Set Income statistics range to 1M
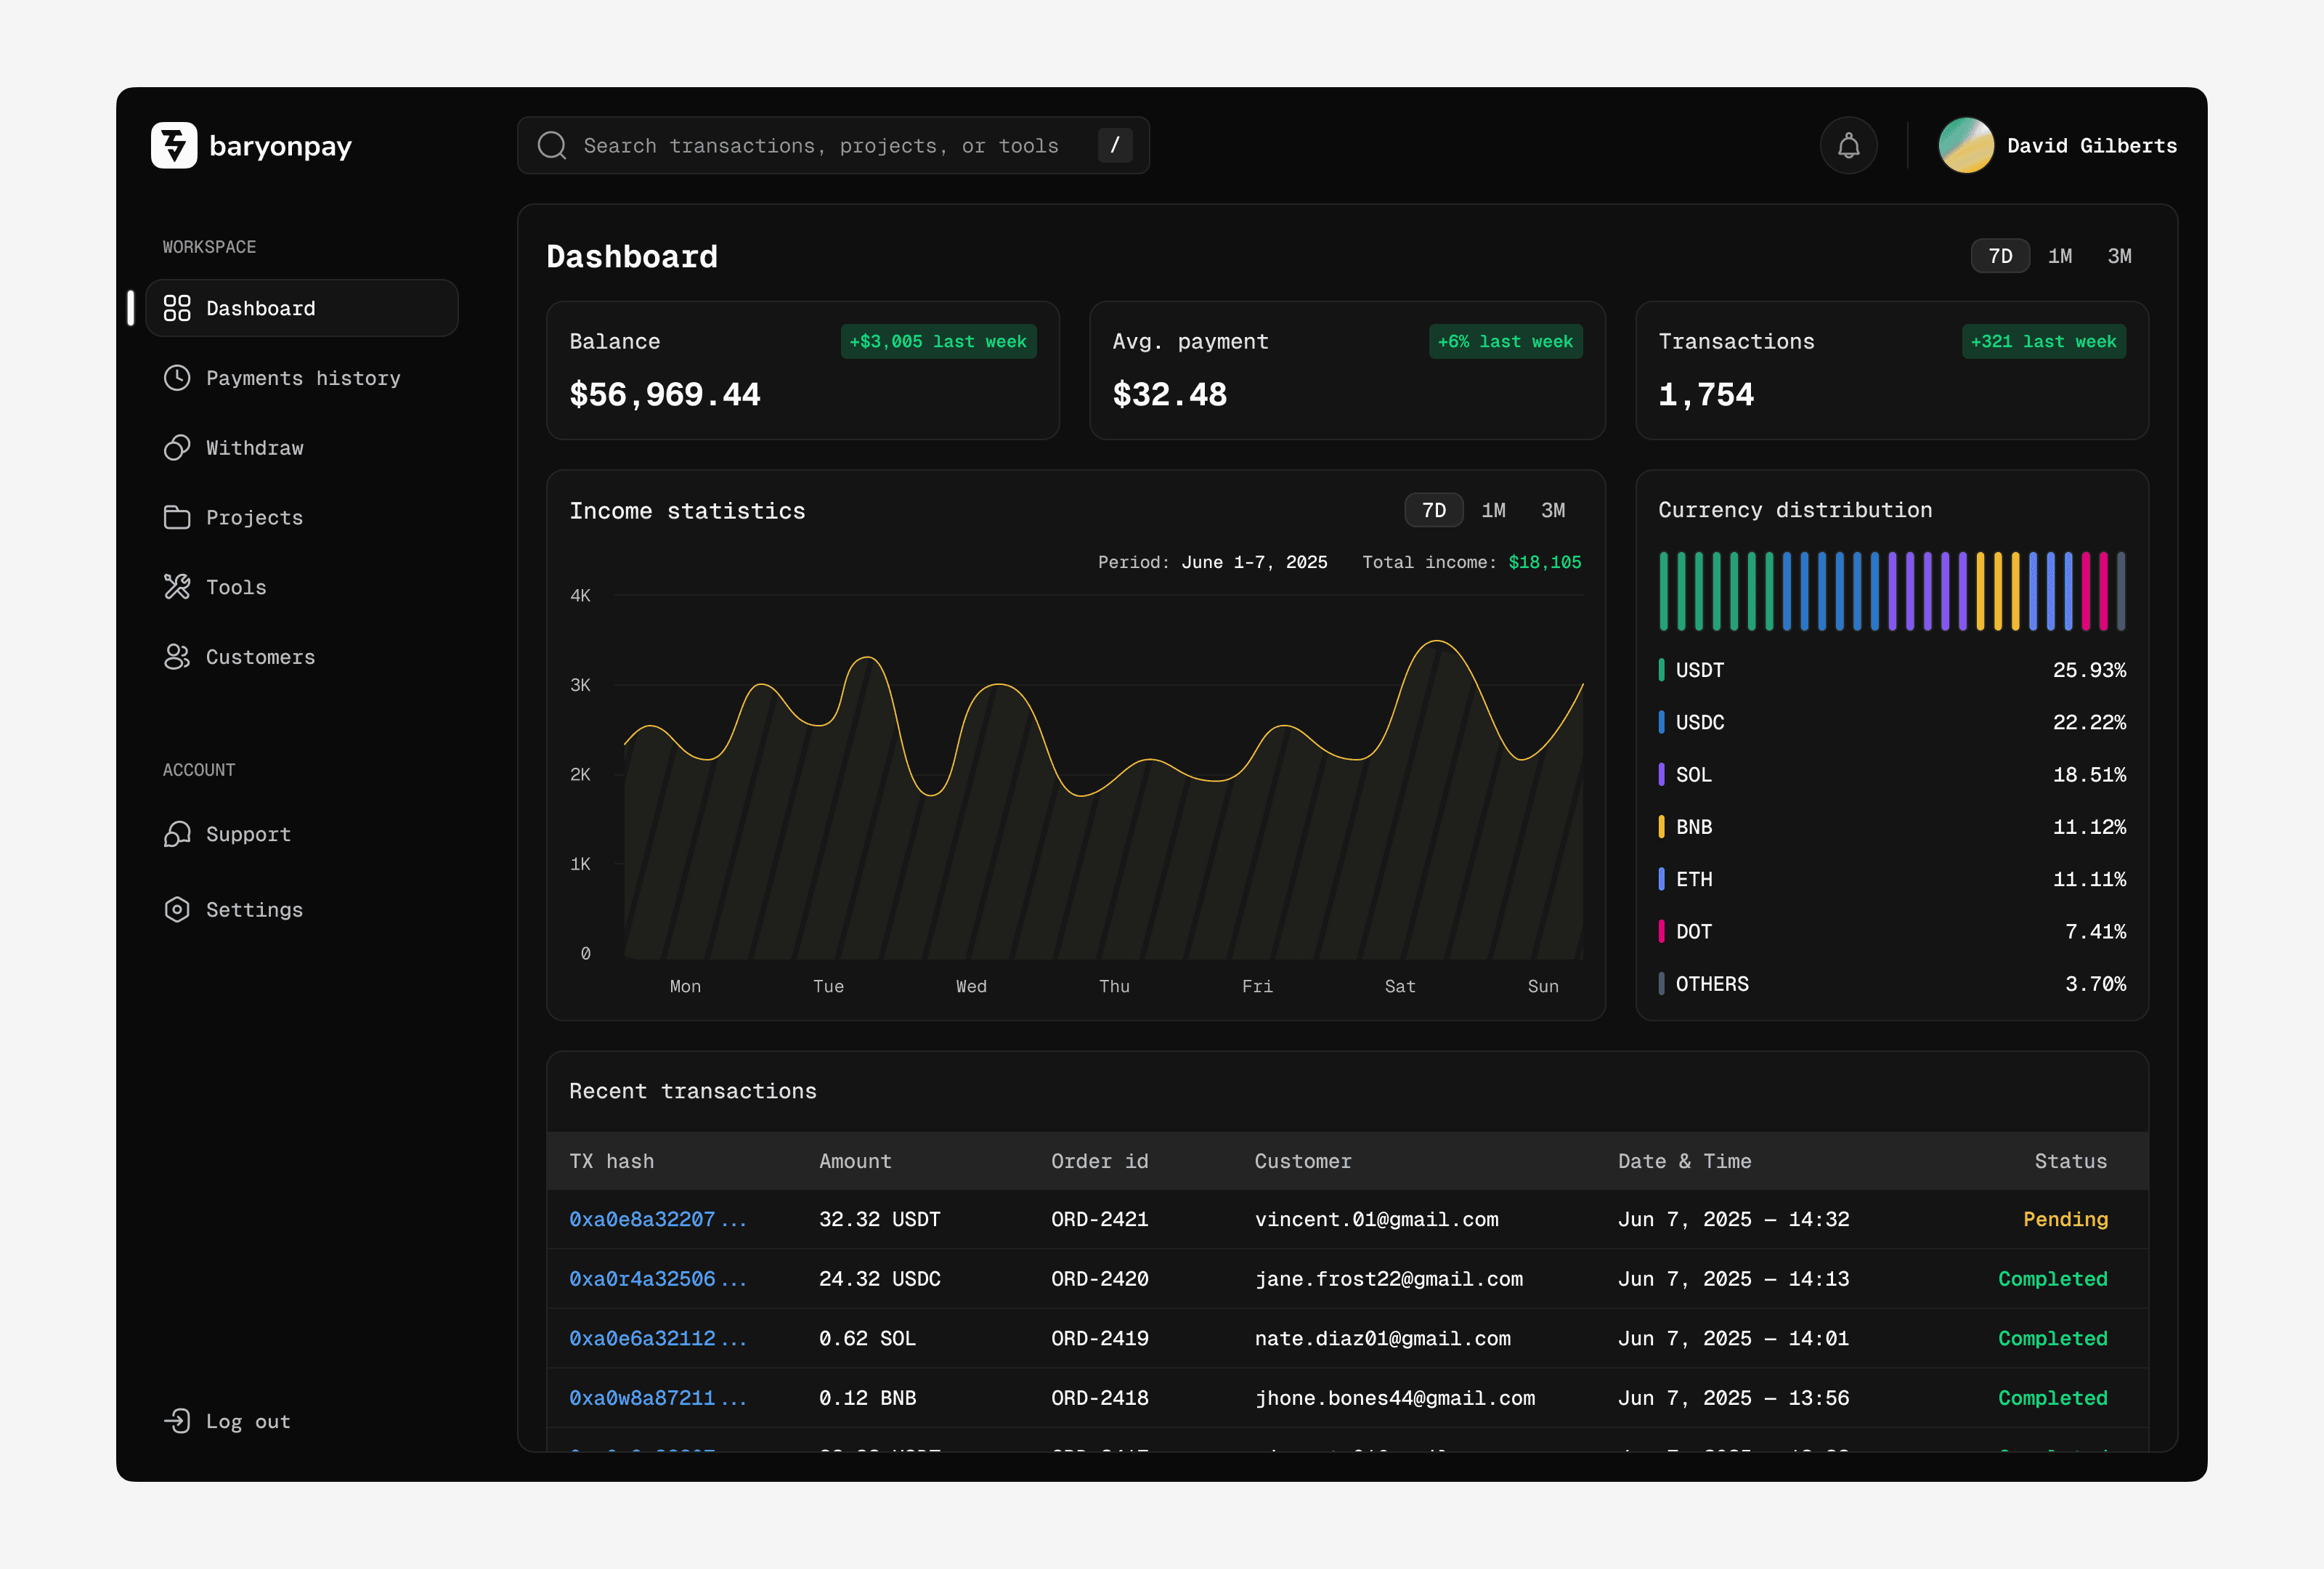Screen dimensions: 2324x1569 click(1493, 510)
